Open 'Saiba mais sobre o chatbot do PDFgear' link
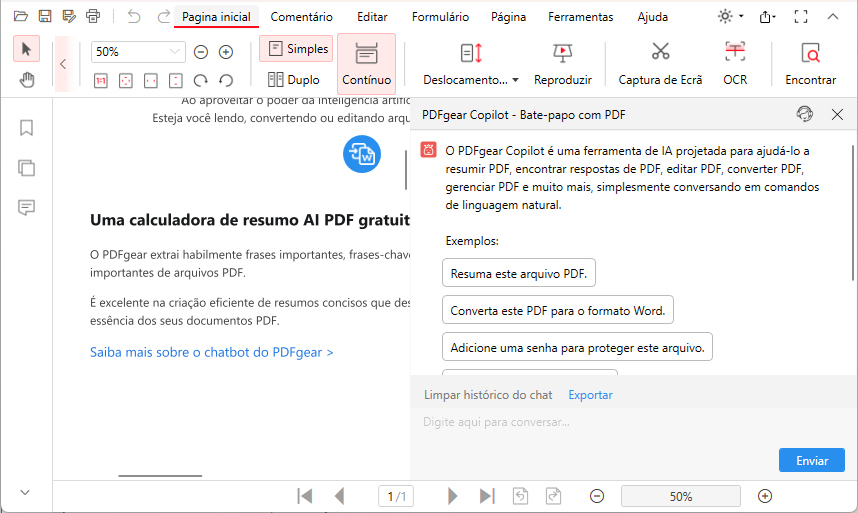858x513 pixels. (x=211, y=352)
